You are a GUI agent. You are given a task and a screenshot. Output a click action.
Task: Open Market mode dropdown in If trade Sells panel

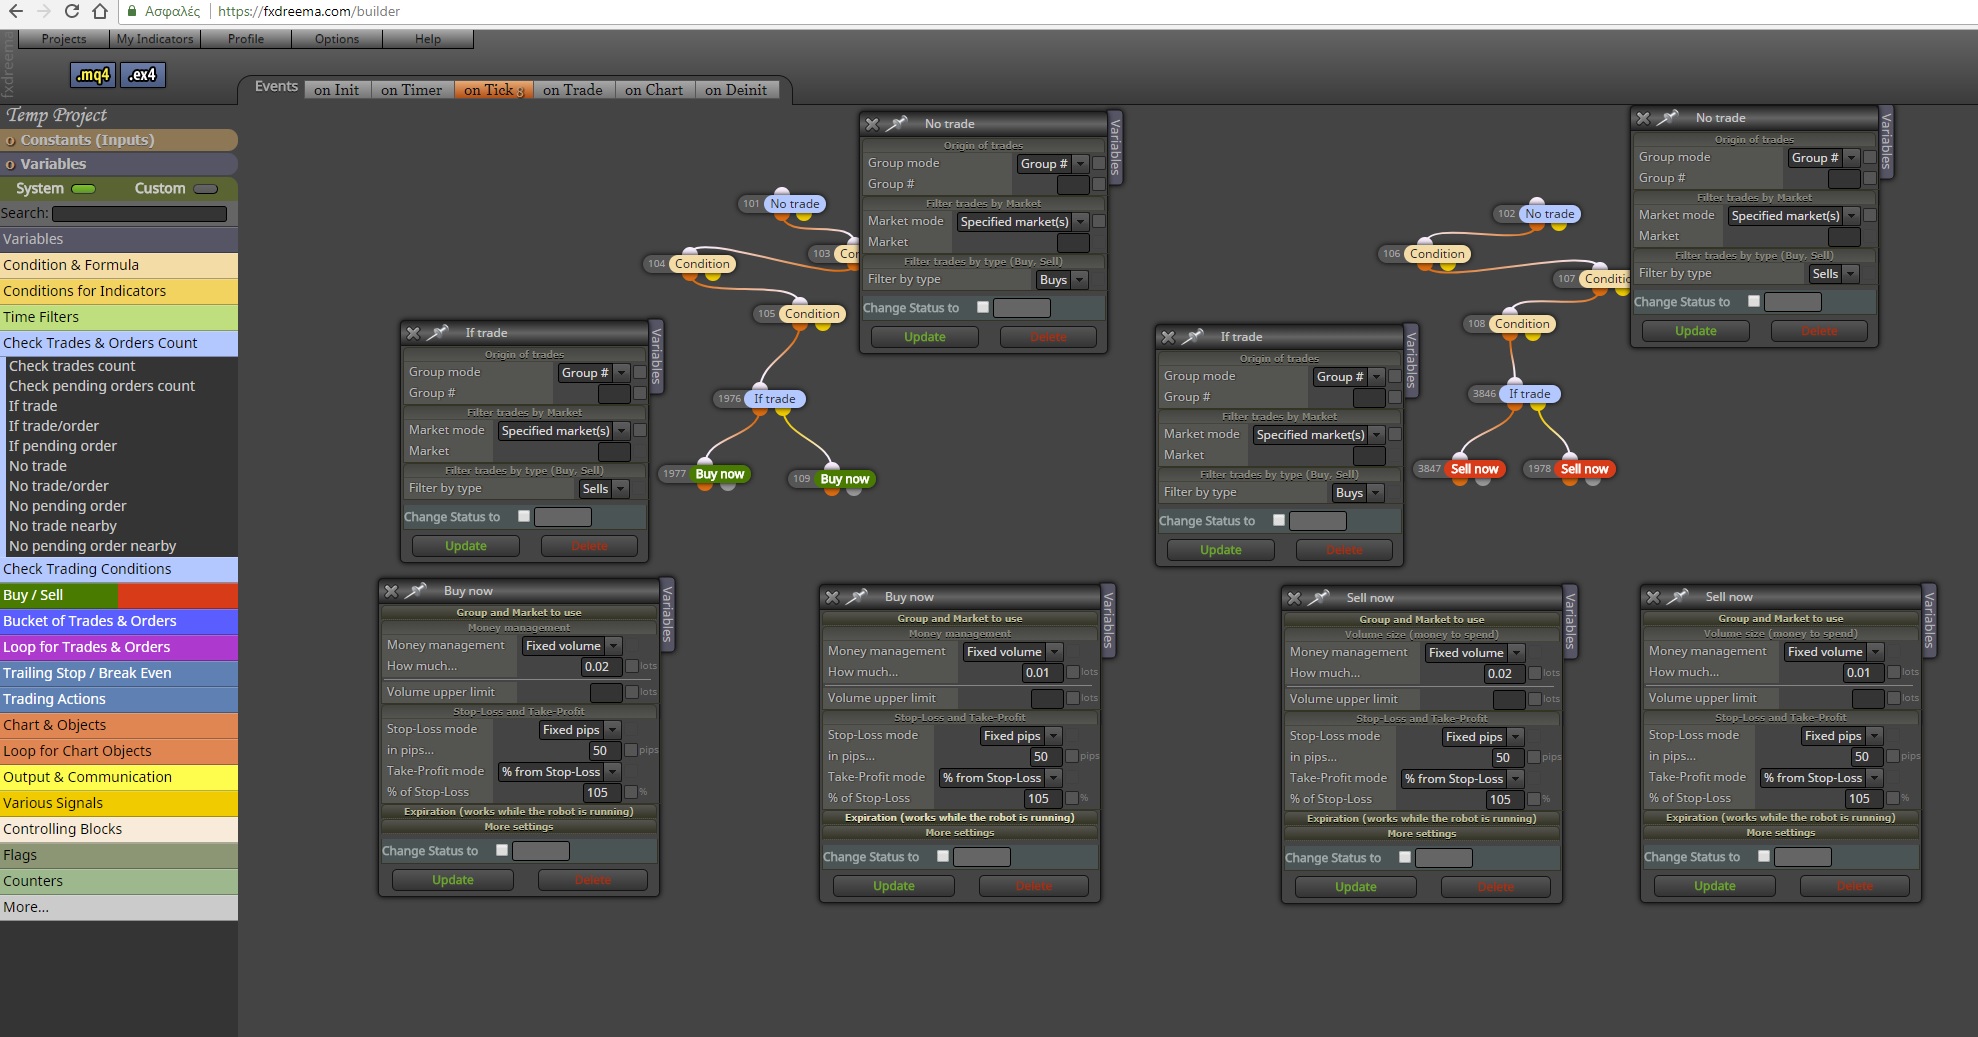(564, 431)
